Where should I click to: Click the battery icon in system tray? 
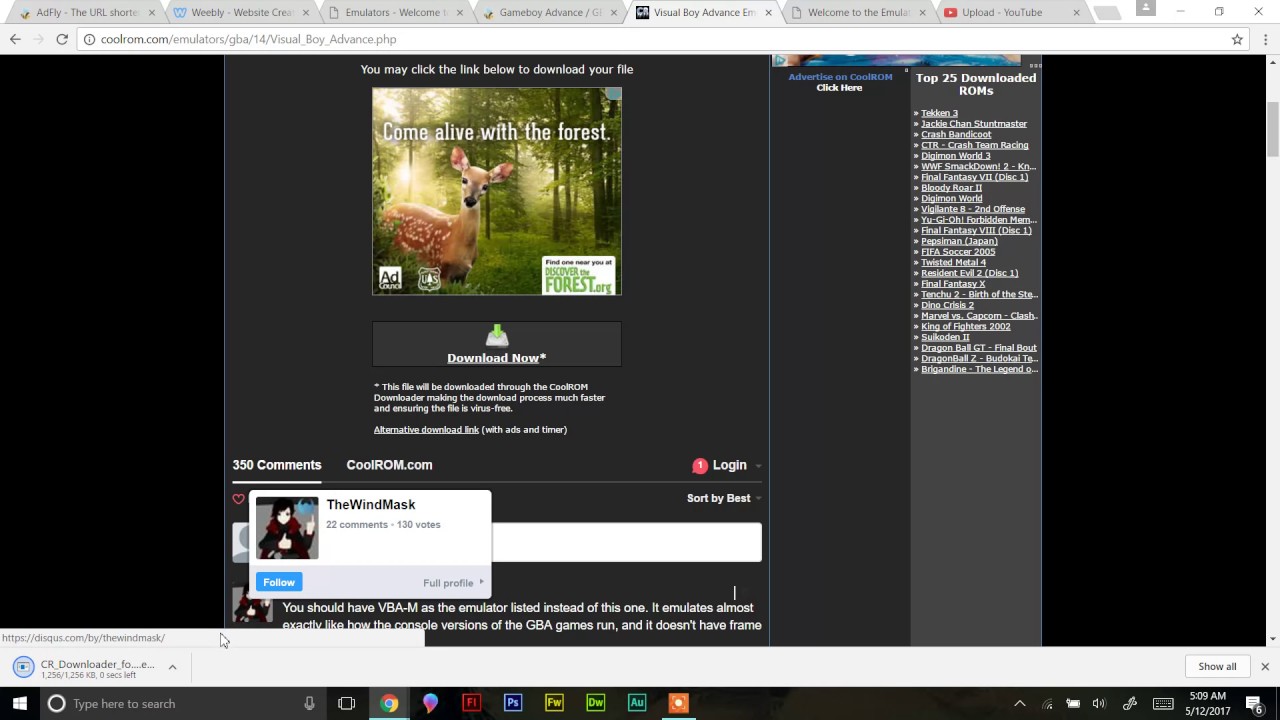click(1073, 703)
